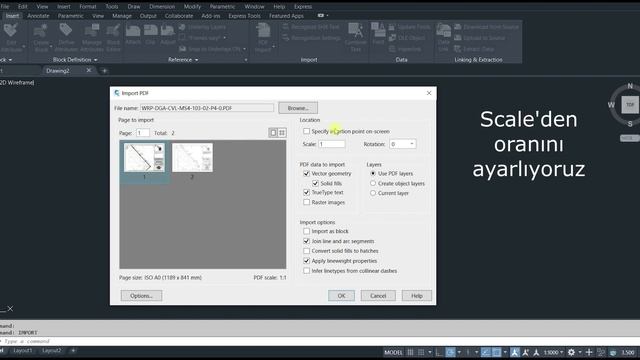Switch to Drawing2 file tab
The width and height of the screenshot is (640, 360).
point(58,71)
